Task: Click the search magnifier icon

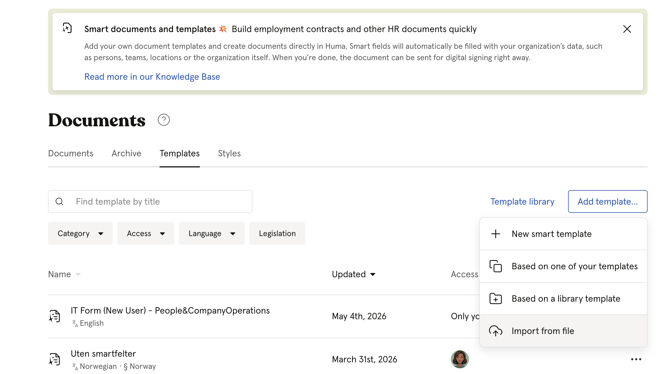Action: click(59, 201)
